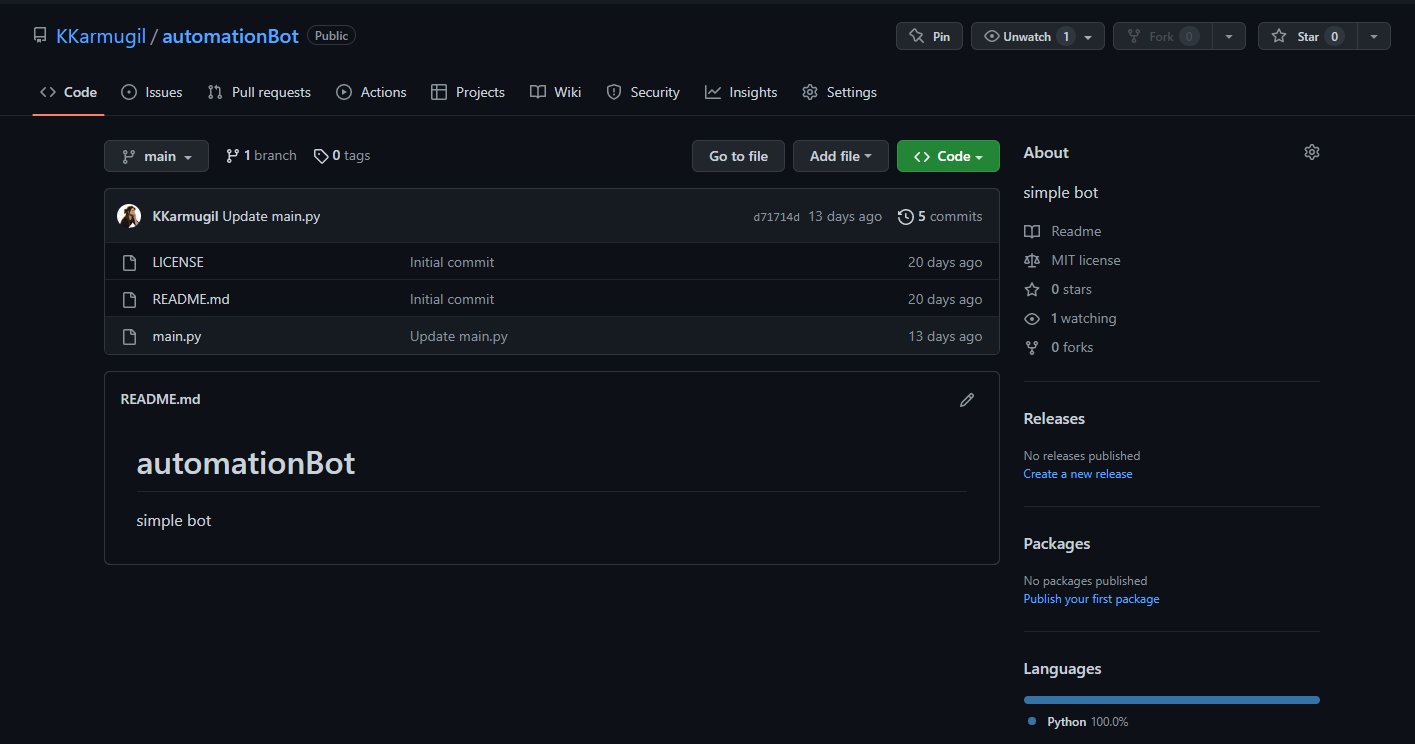
Task: Click the eye icon next to 1 watching
Action: click(1032, 318)
